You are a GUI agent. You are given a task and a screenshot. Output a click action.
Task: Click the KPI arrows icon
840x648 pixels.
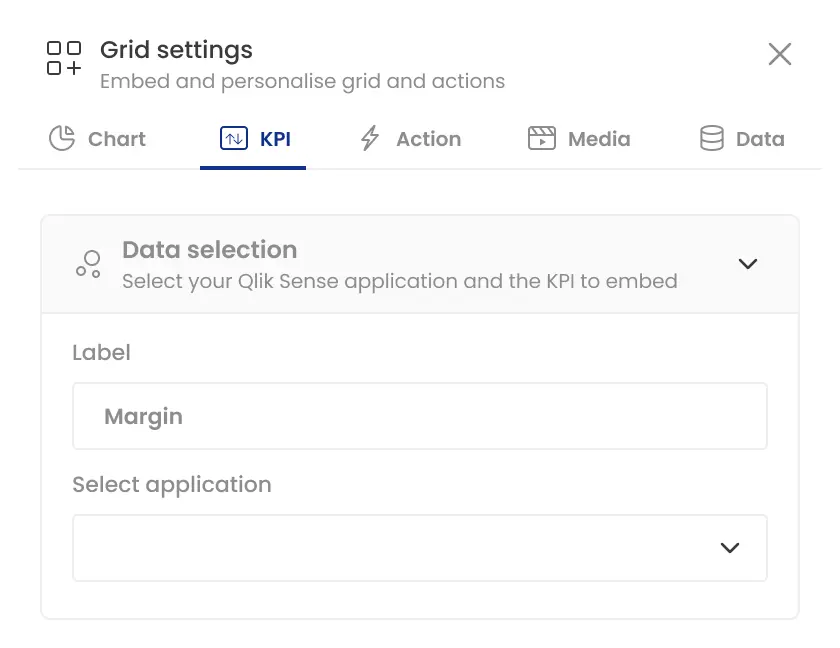point(234,138)
